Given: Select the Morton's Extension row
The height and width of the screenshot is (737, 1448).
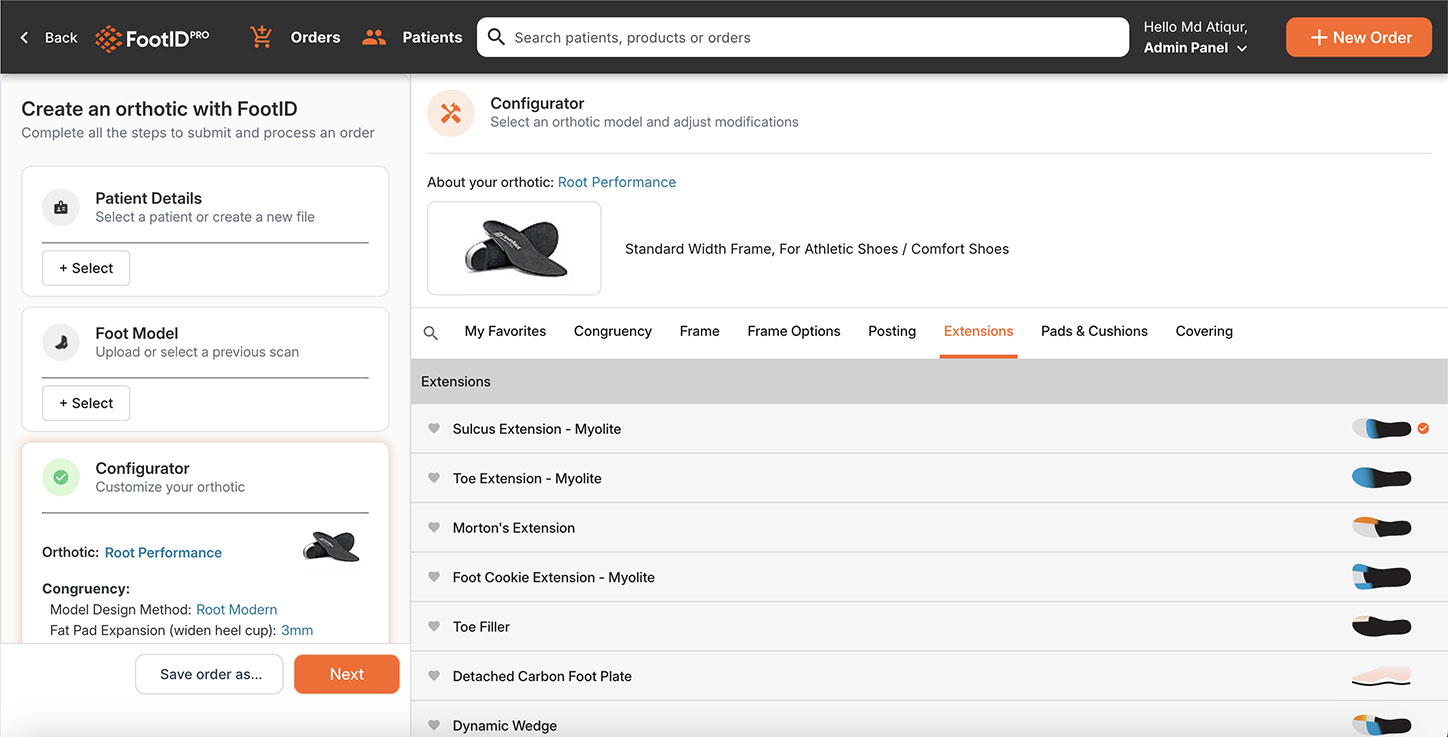Looking at the screenshot, I should pos(929,527).
